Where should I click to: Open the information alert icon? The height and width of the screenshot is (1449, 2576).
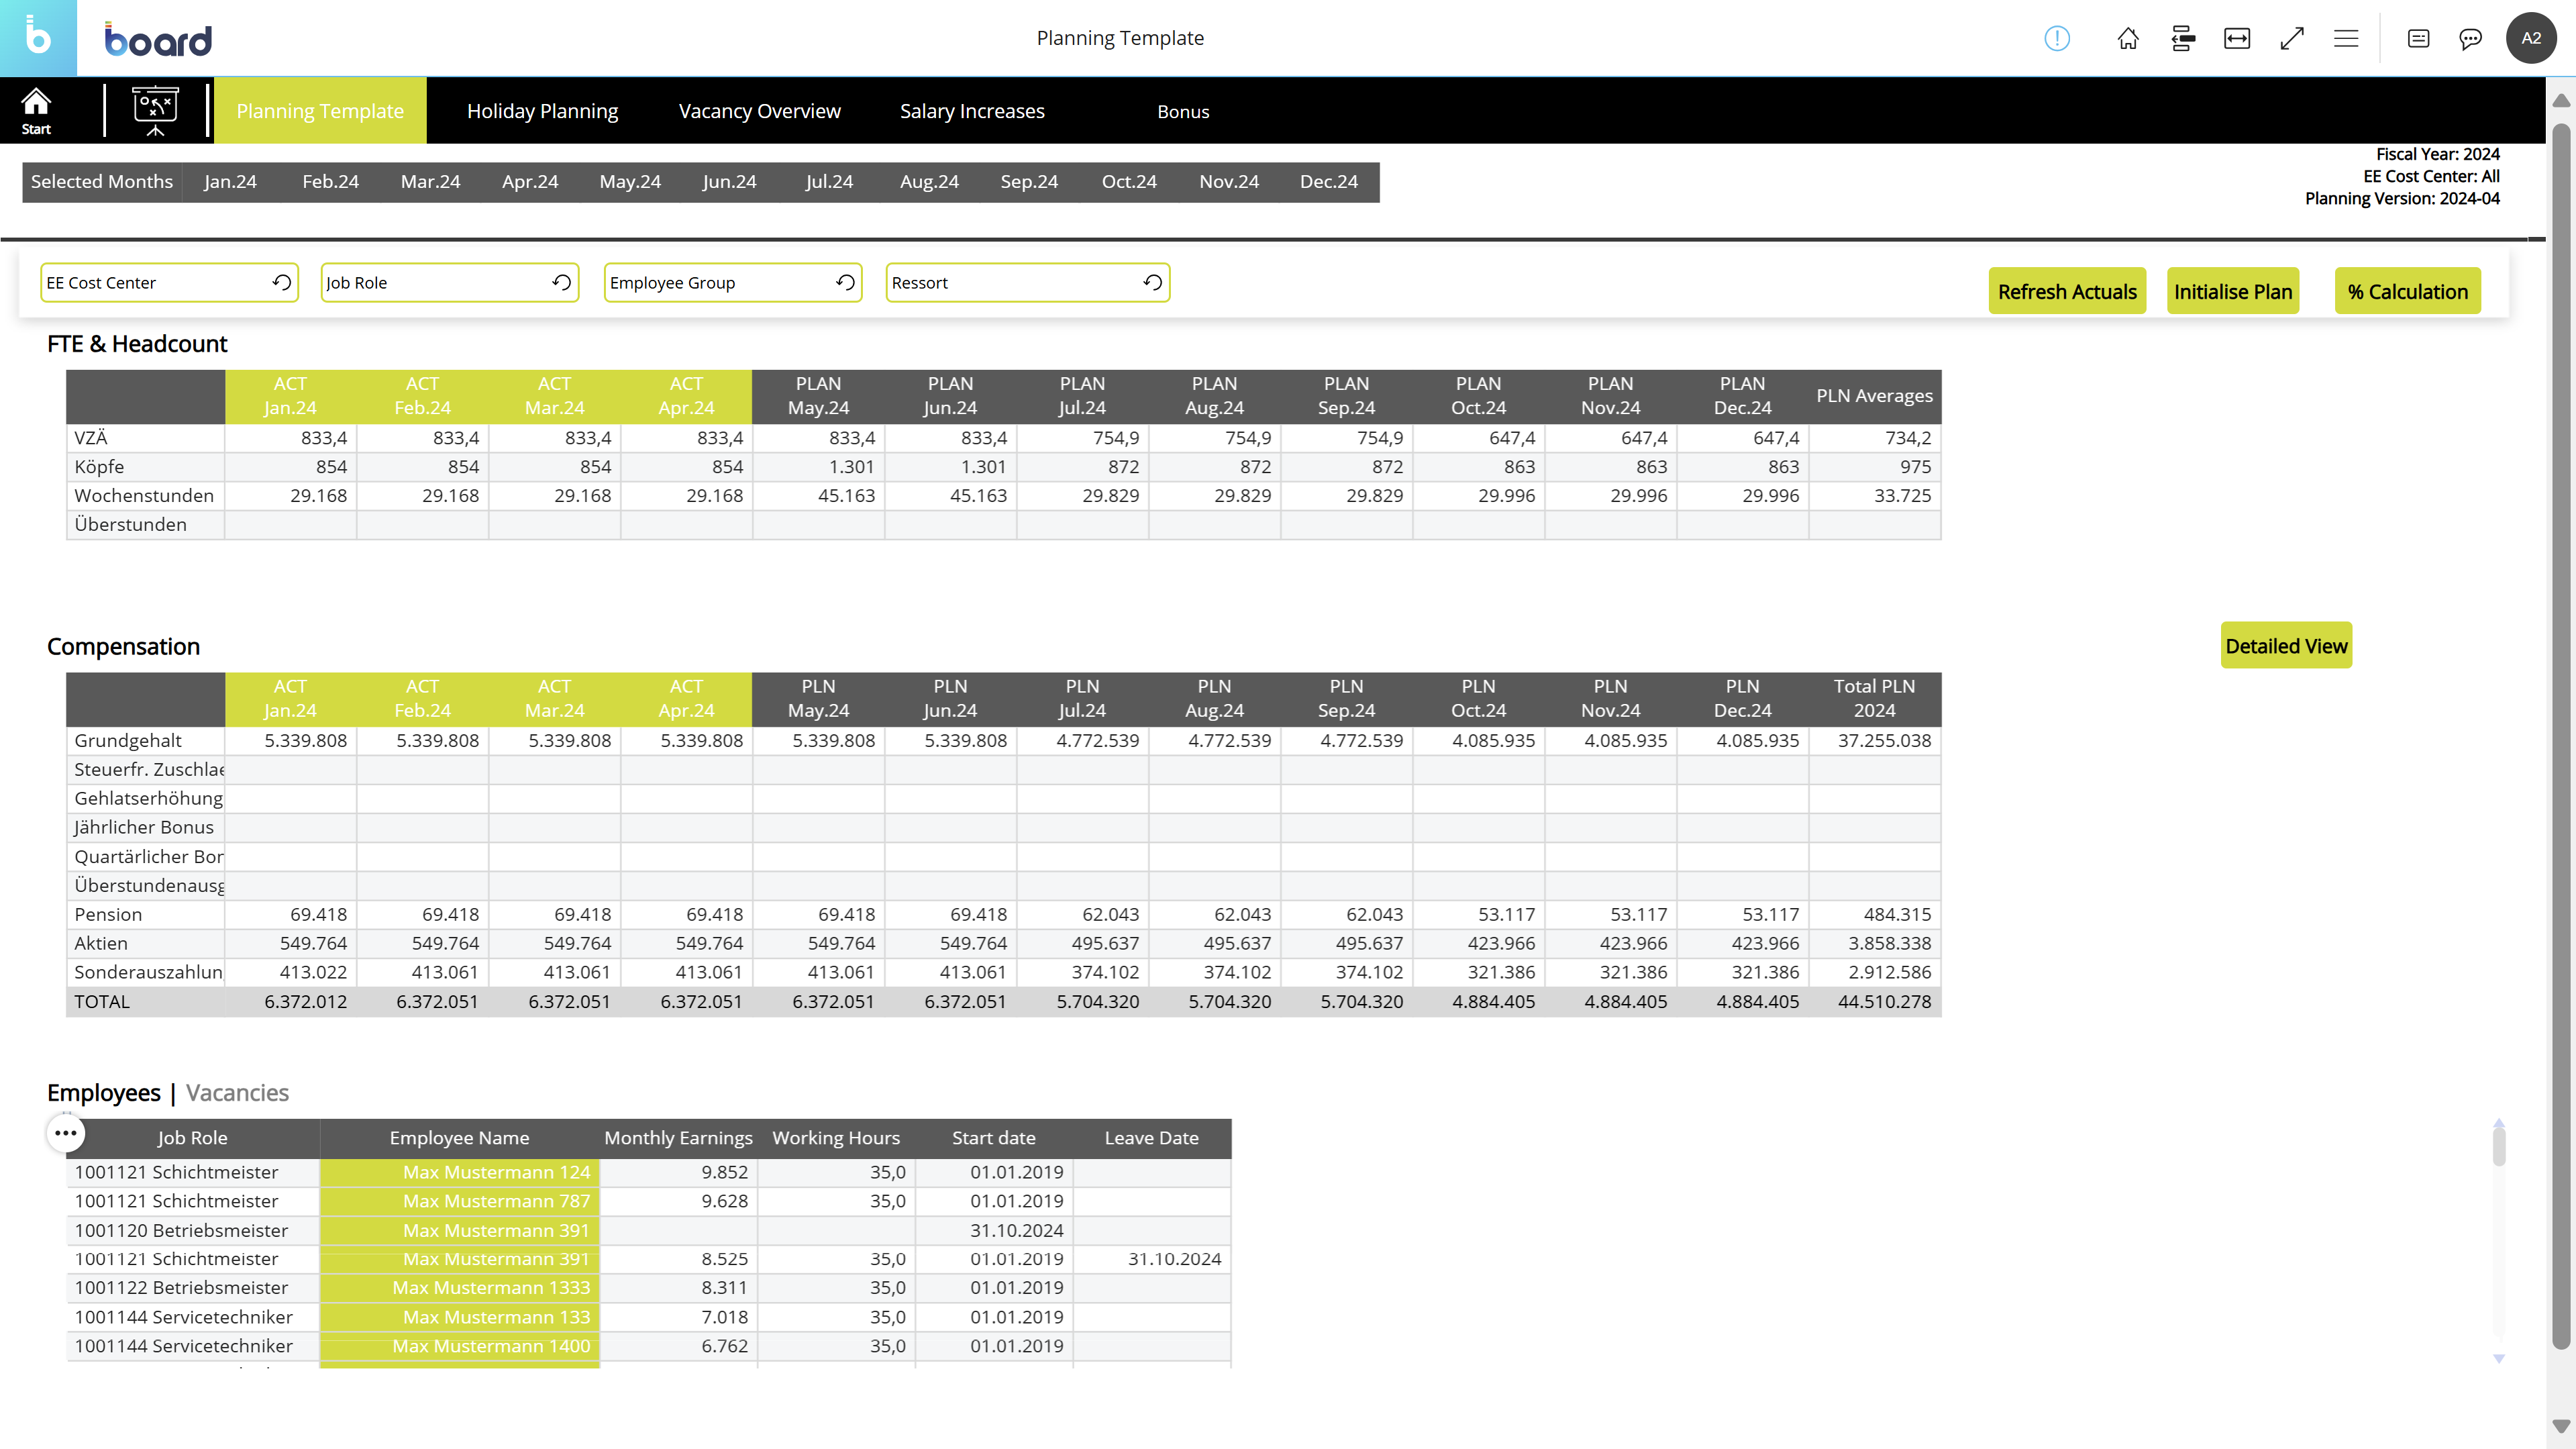2056,38
